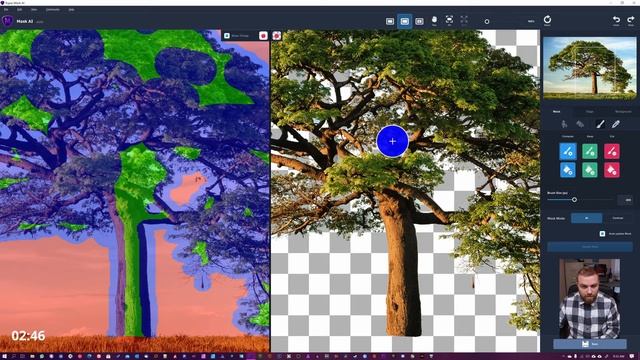Click the navigator tree thumbnail preview
Screen dimensions: 640x360
(590, 68)
